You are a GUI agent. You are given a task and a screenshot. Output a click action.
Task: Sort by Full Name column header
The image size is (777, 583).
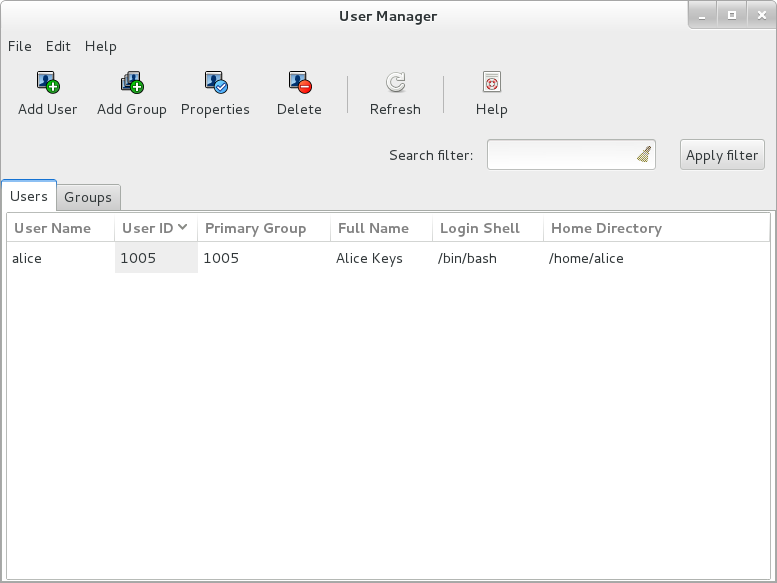click(x=381, y=228)
